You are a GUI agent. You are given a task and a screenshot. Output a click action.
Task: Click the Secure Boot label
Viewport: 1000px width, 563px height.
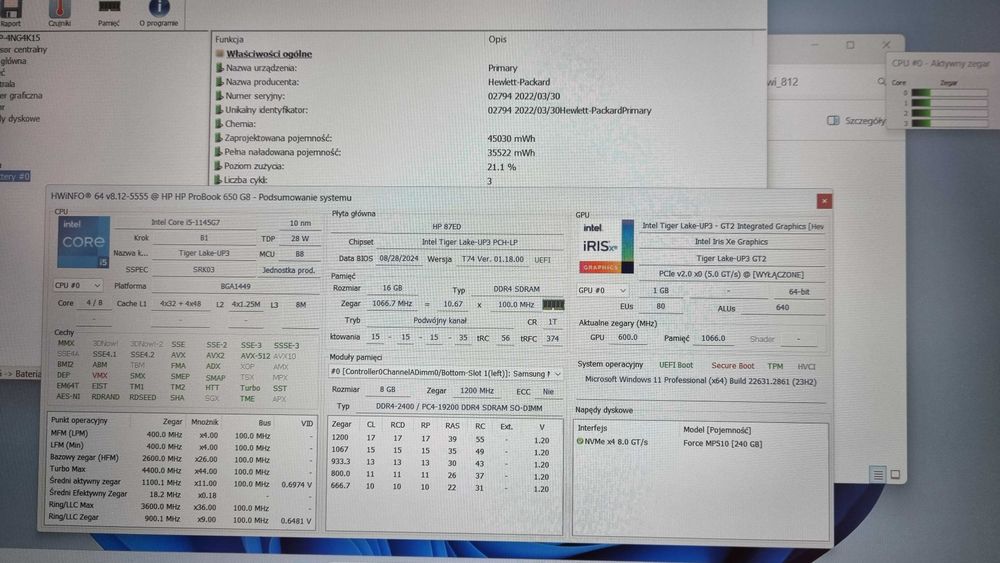pyautogui.click(x=732, y=366)
